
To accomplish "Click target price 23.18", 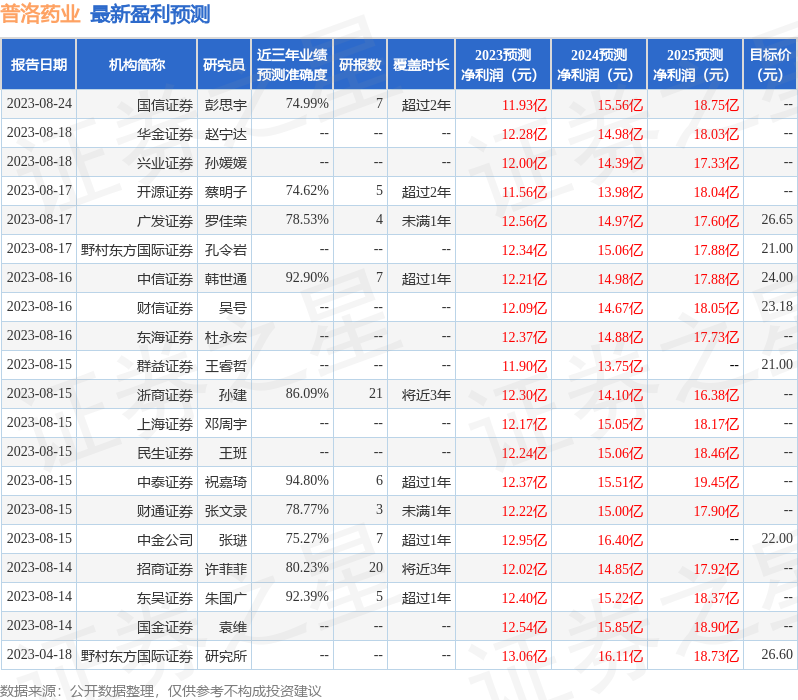I will pos(777,306).
